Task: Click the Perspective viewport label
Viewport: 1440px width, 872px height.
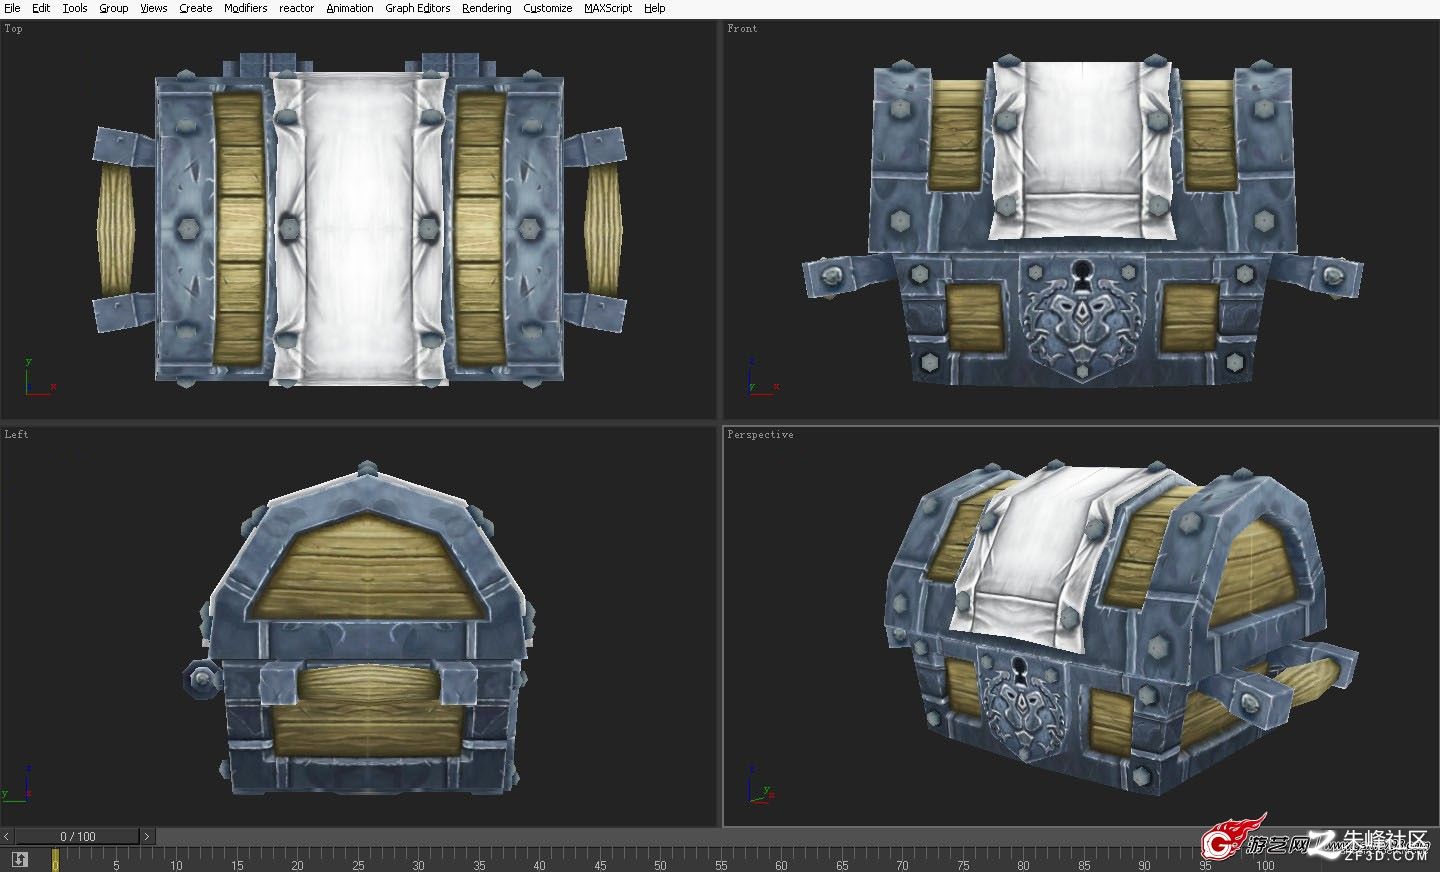Action: click(x=760, y=434)
